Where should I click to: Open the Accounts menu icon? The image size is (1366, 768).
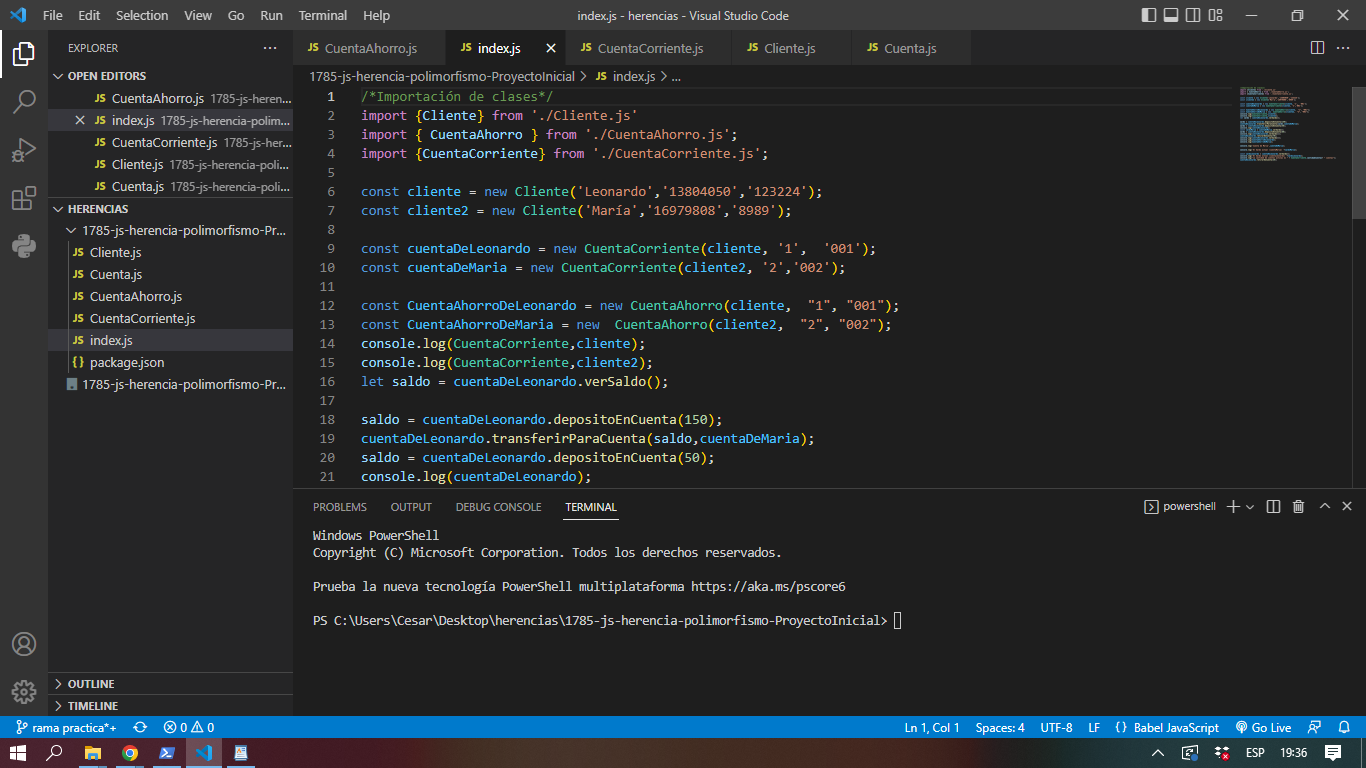24,644
